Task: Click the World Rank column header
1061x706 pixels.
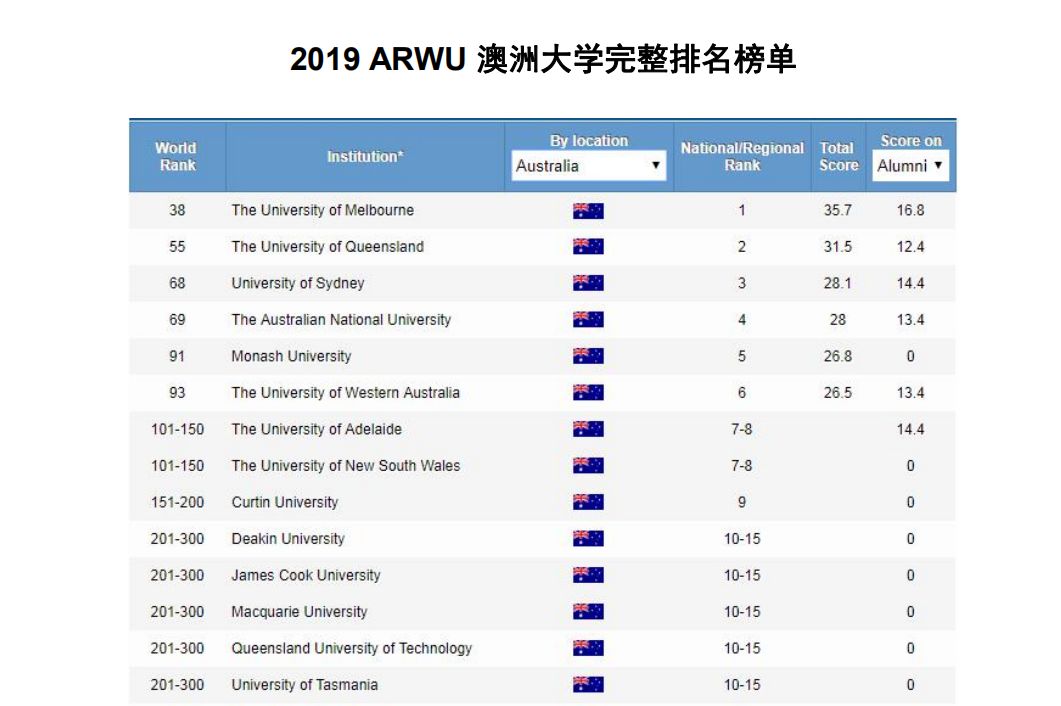Action: (x=177, y=157)
